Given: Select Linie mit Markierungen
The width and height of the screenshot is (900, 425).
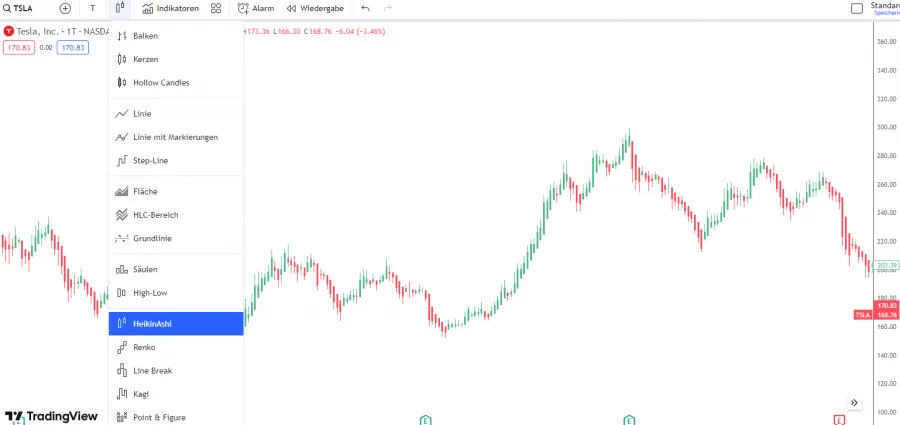Looking at the screenshot, I should click(176, 137).
